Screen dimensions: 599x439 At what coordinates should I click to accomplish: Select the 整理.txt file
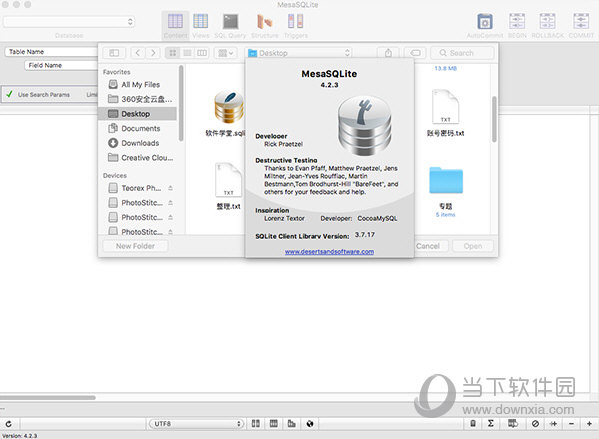(228, 186)
